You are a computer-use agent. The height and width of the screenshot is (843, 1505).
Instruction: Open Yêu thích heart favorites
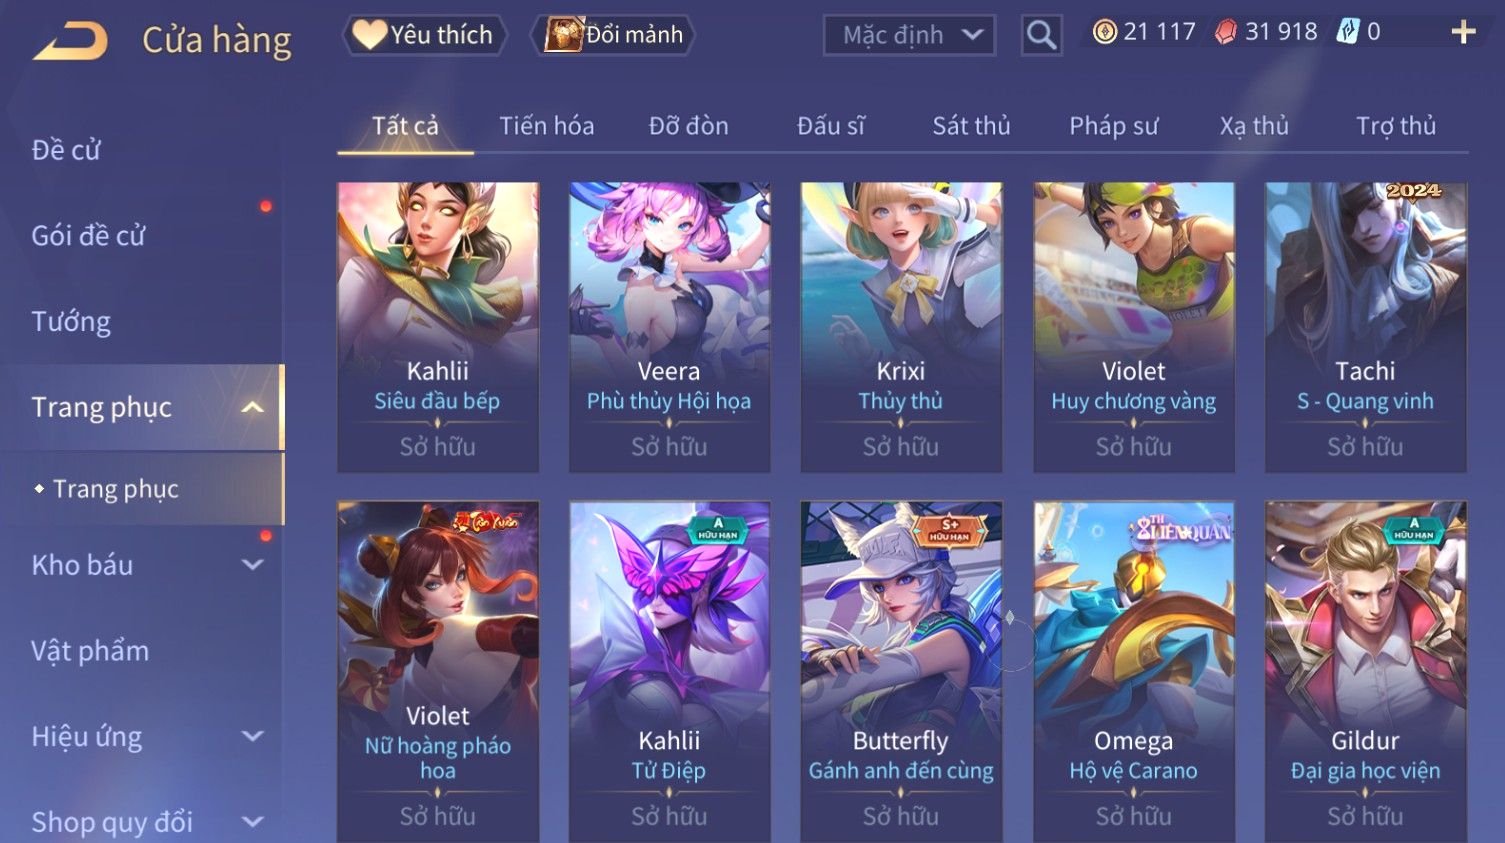coord(424,35)
